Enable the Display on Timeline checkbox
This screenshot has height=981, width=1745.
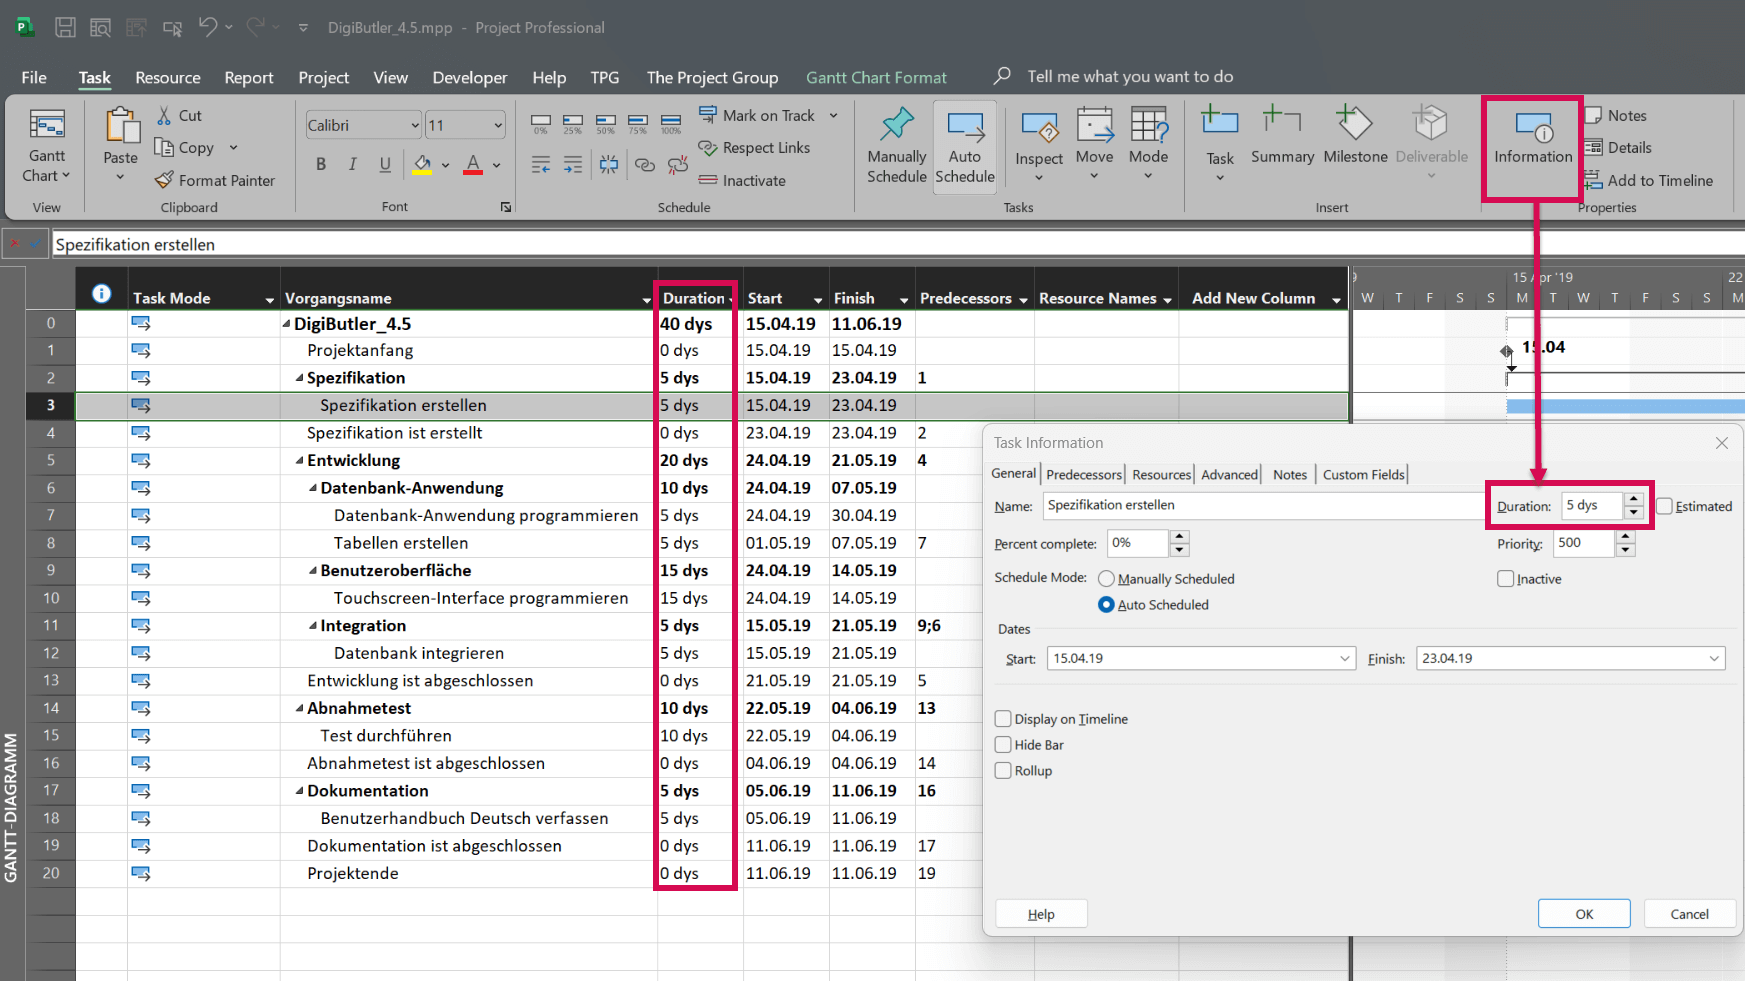1003,718
